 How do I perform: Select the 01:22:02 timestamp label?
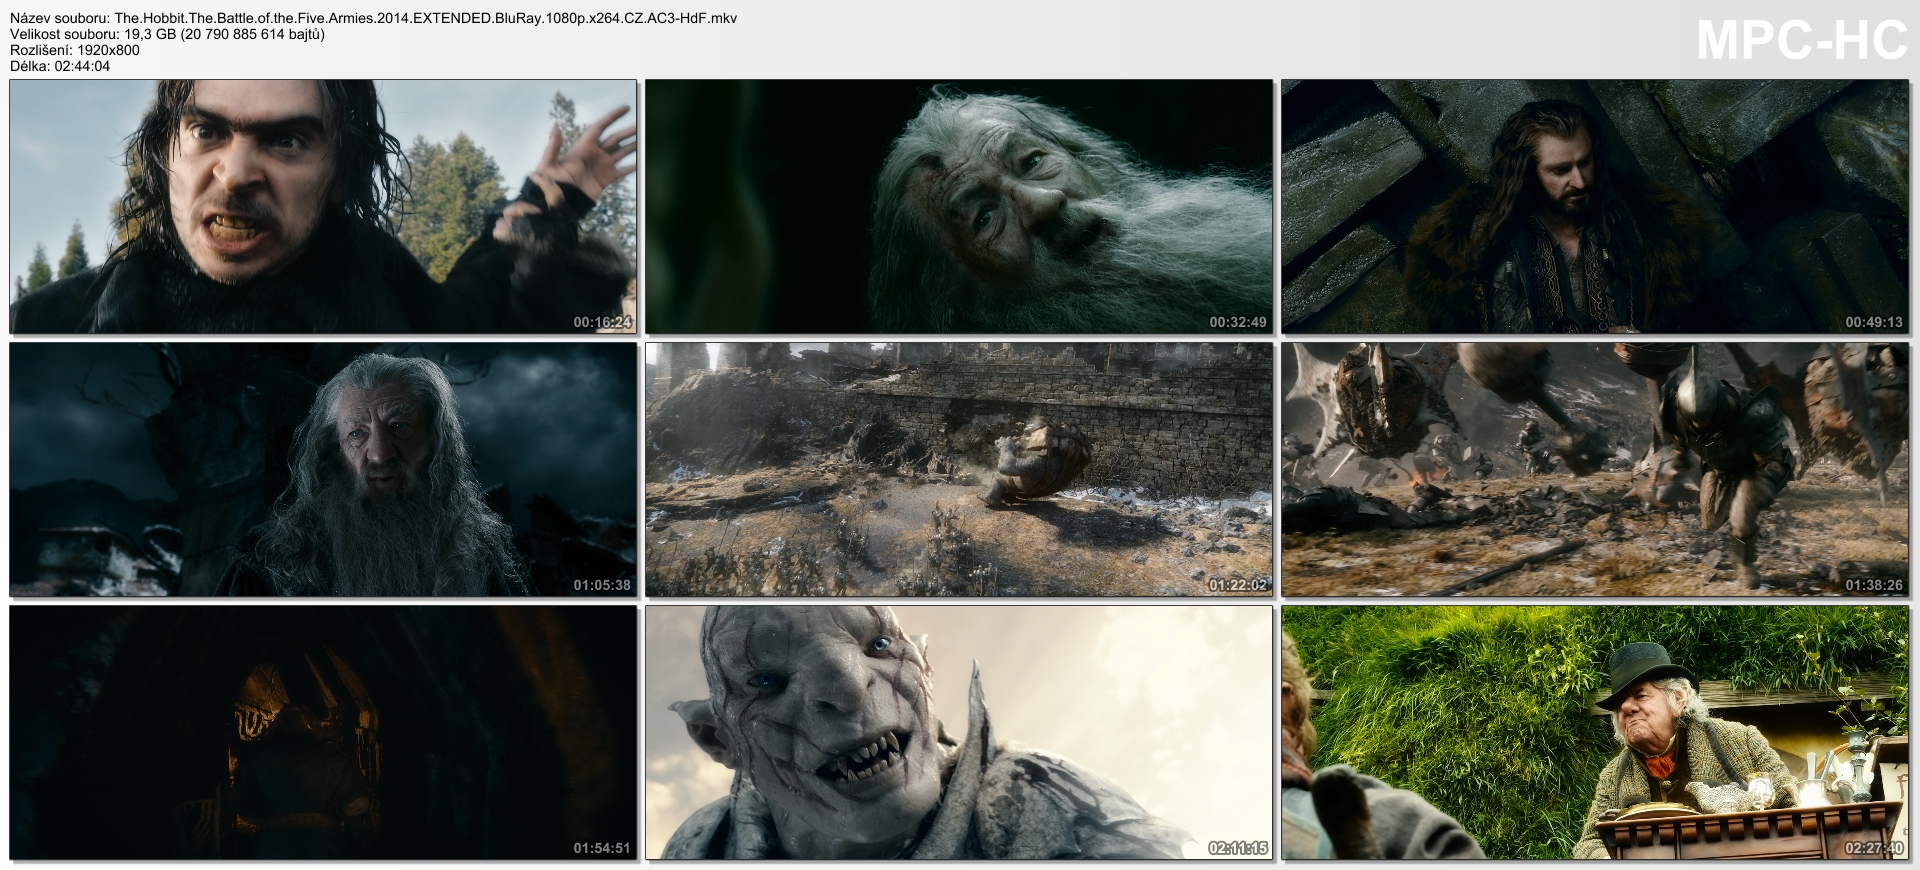1238,585
